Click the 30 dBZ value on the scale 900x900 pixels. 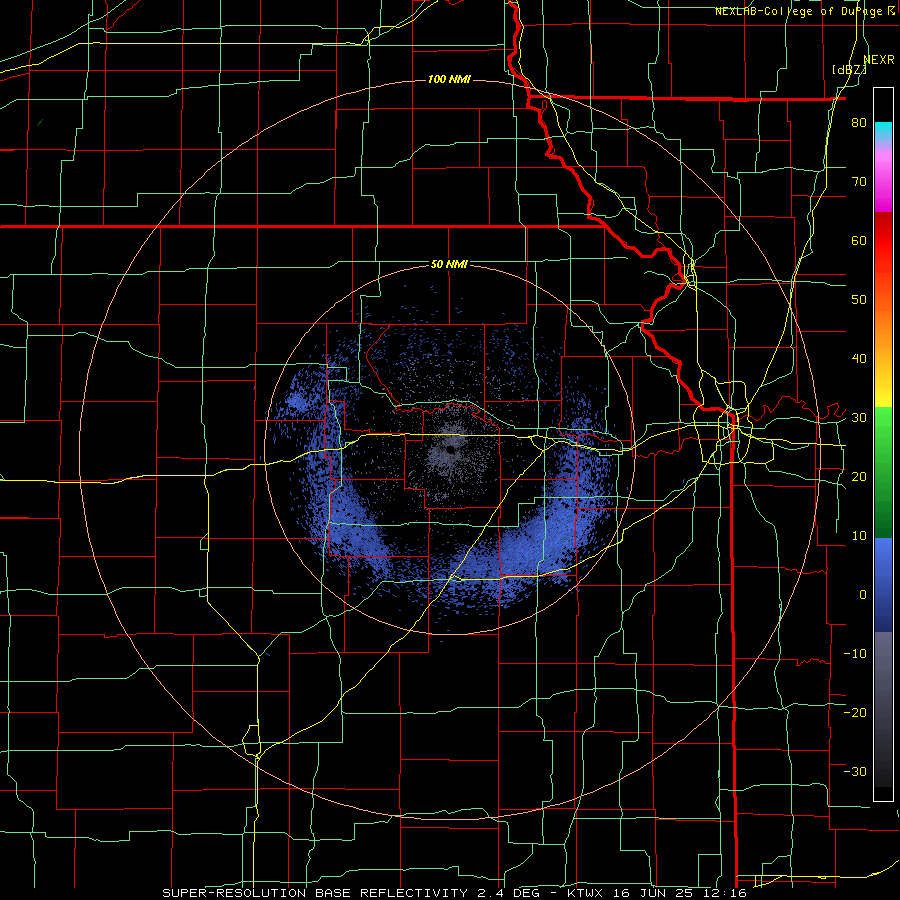(x=859, y=418)
